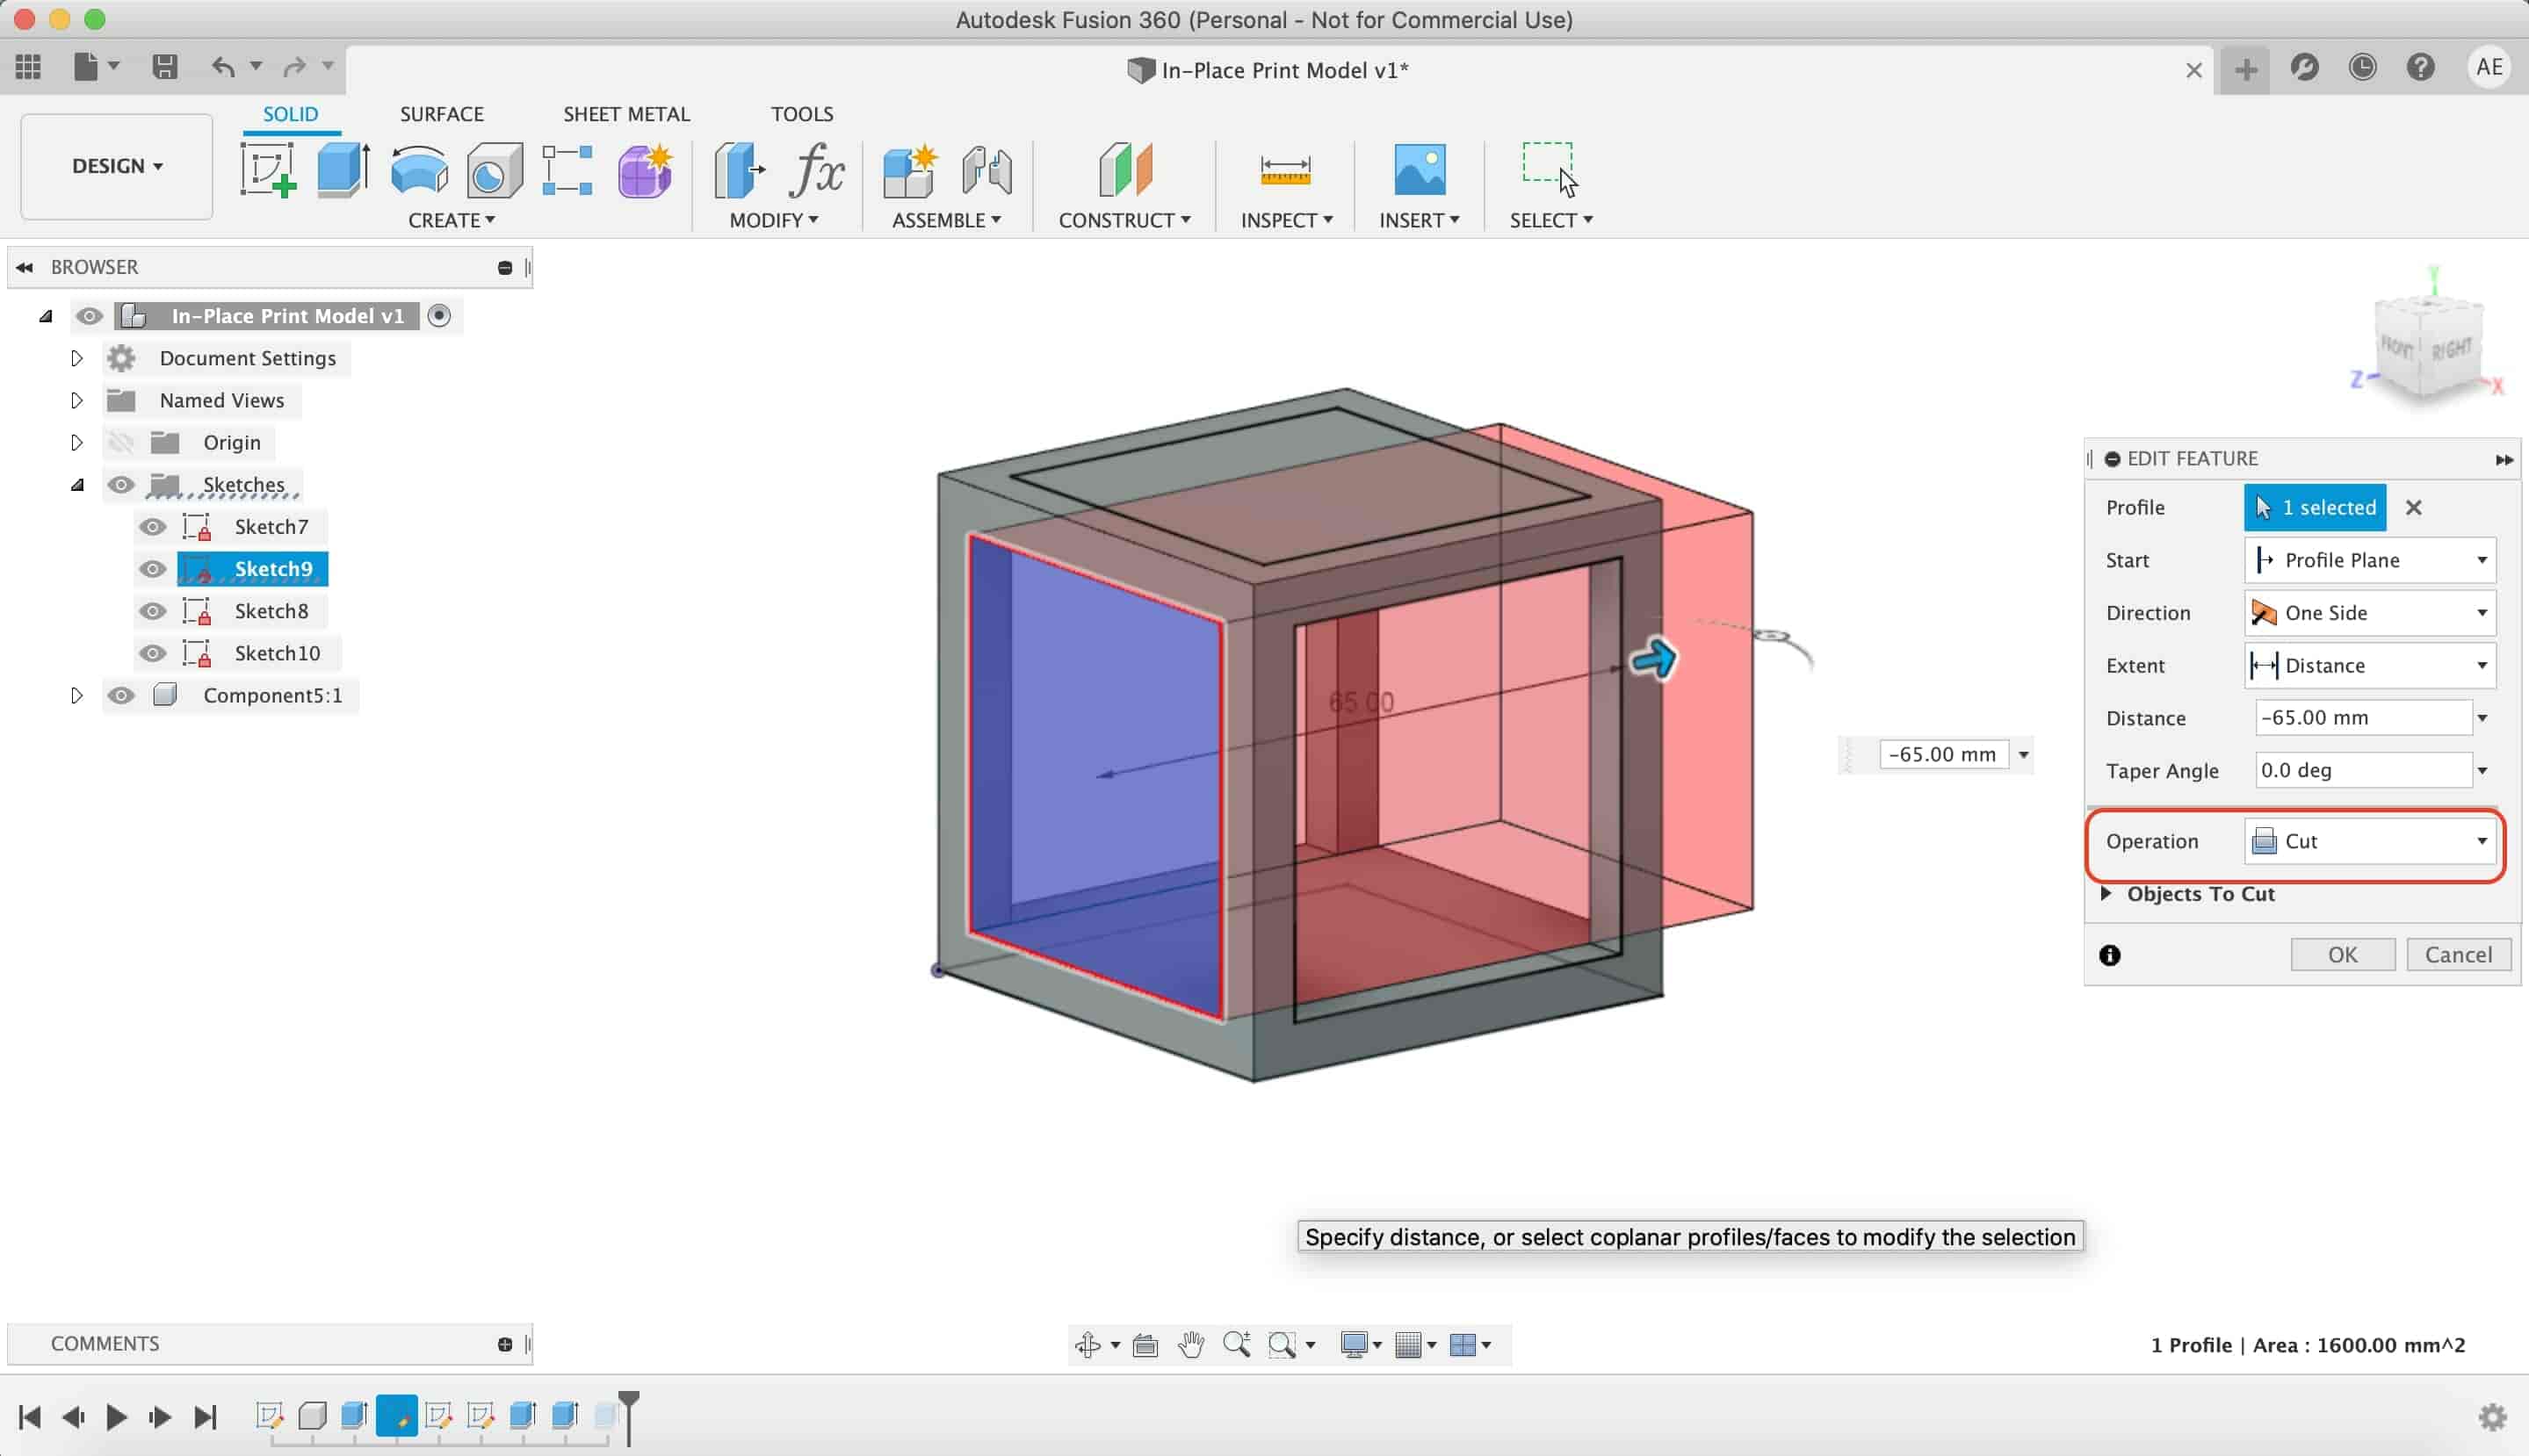Select the Revolve tool

coord(419,170)
